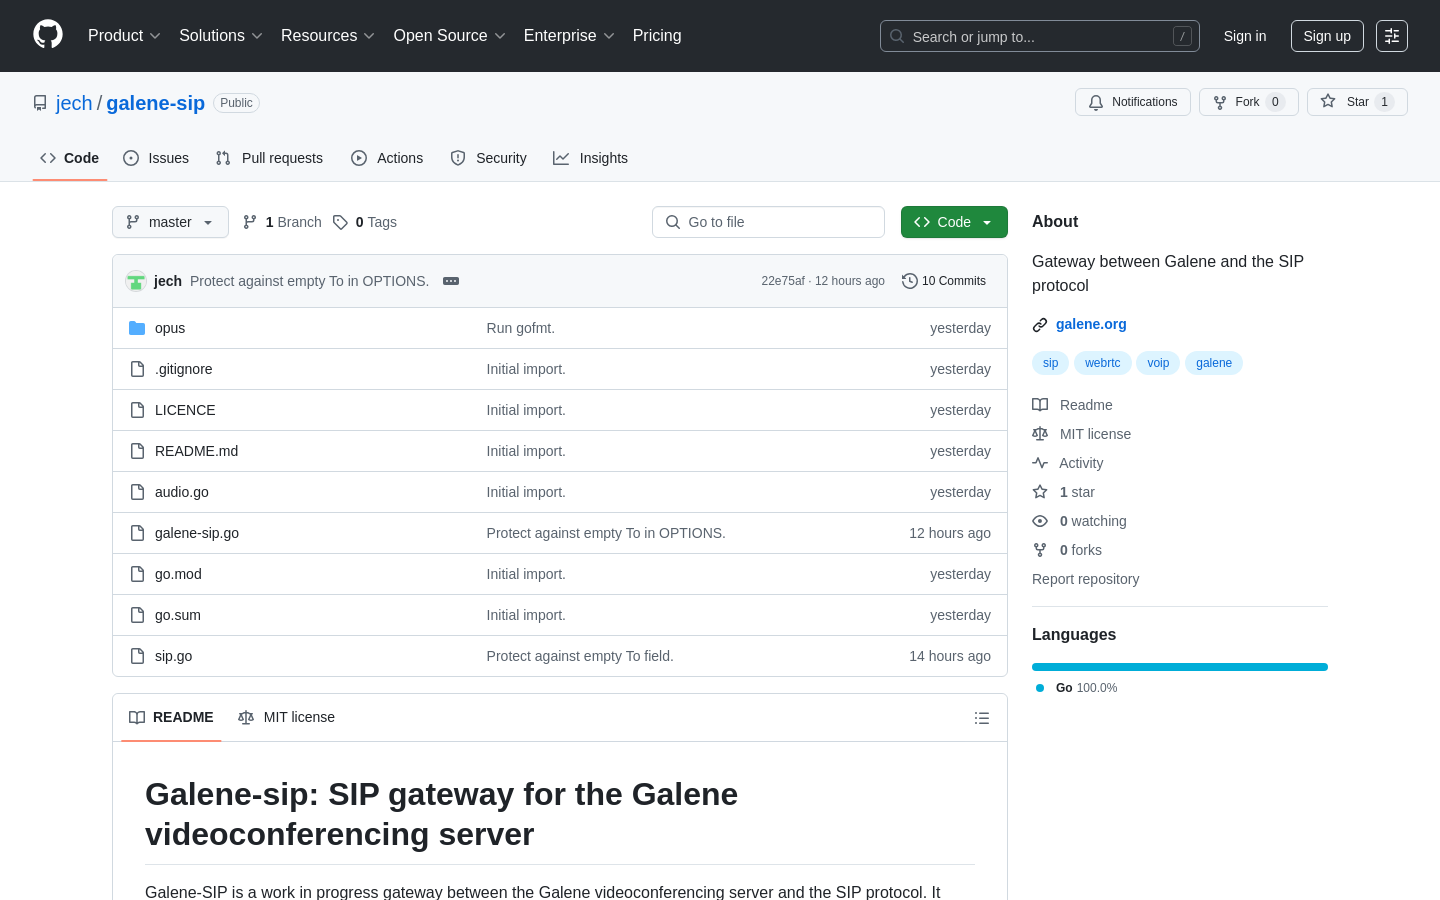Click the voip topic tag
The image size is (1440, 900).
1158,363
